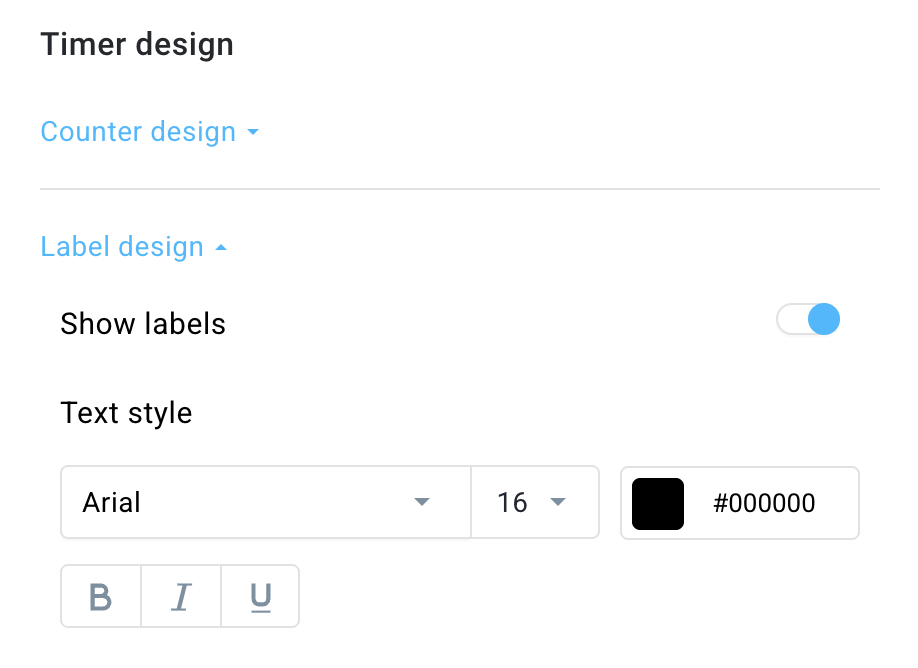The width and height of the screenshot is (918, 668).
Task: Open the font size 16 selector
Action: 535,503
